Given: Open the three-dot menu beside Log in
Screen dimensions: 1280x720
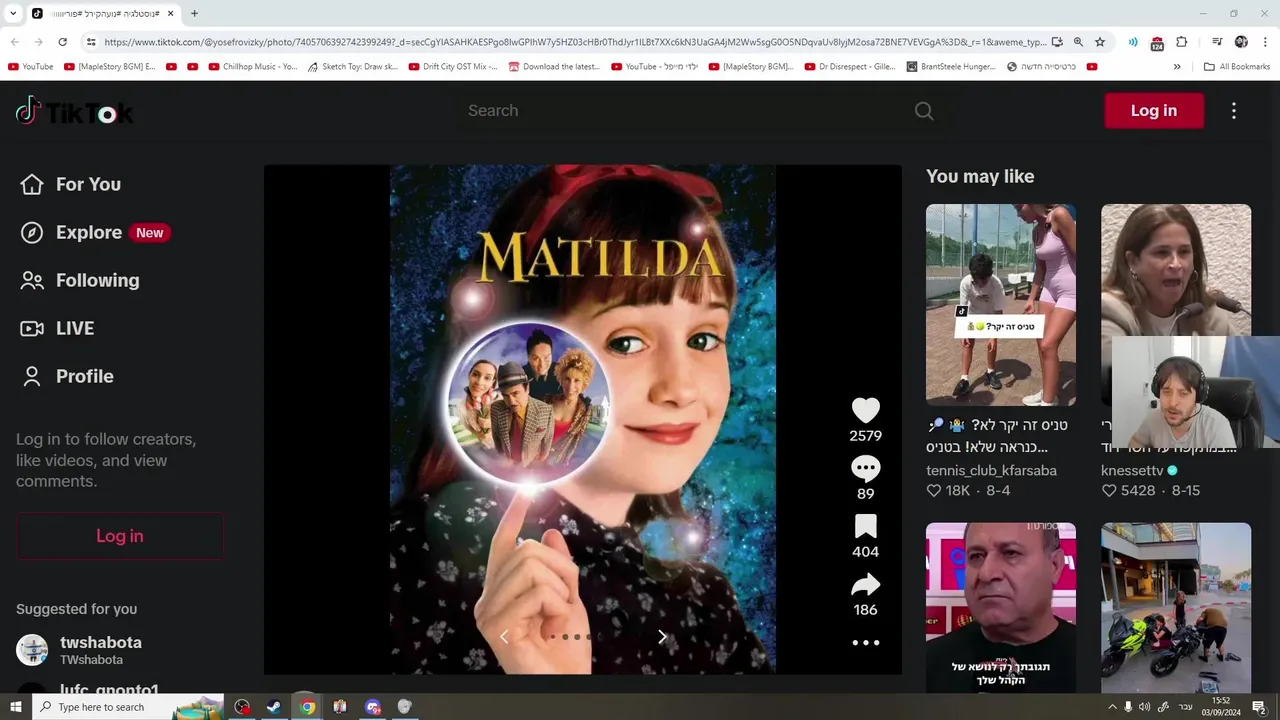Looking at the screenshot, I should 1234,111.
